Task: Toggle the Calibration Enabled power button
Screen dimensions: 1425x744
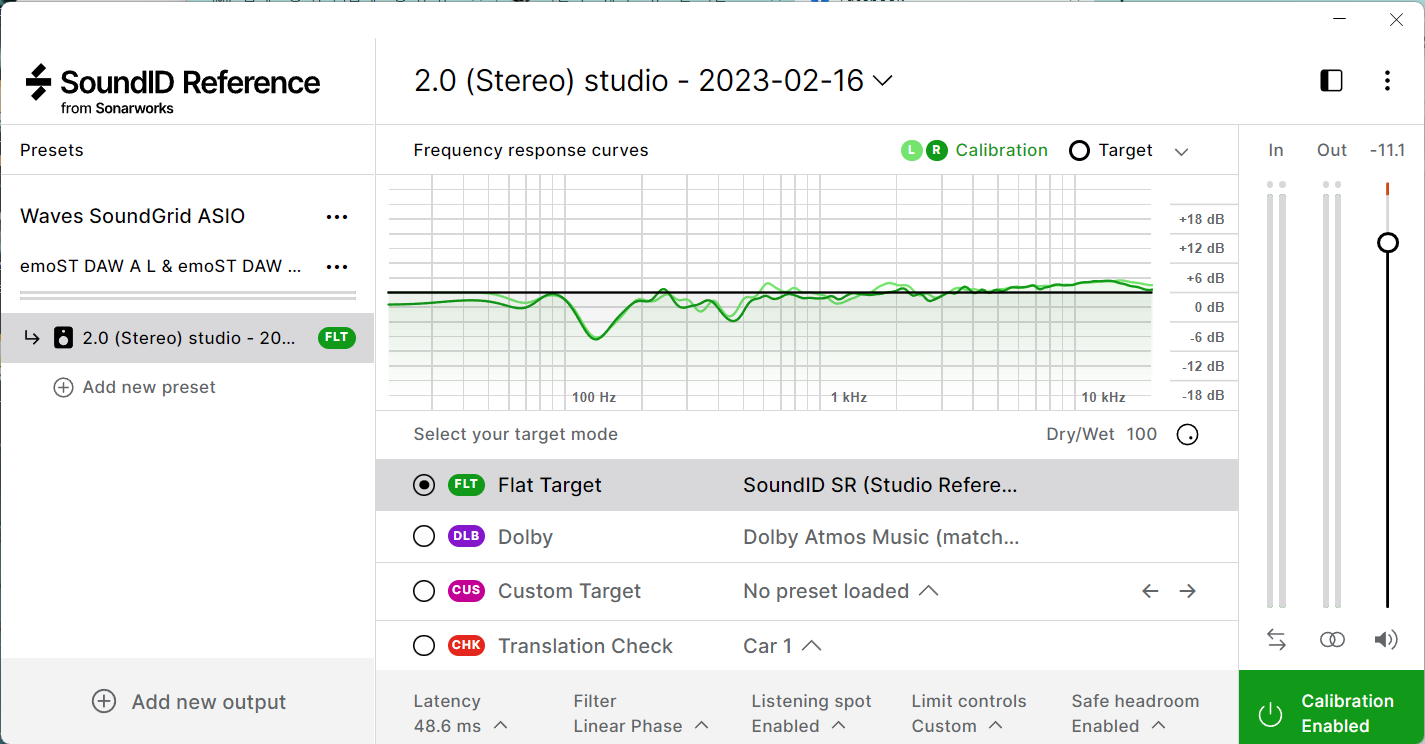Action: 1270,714
